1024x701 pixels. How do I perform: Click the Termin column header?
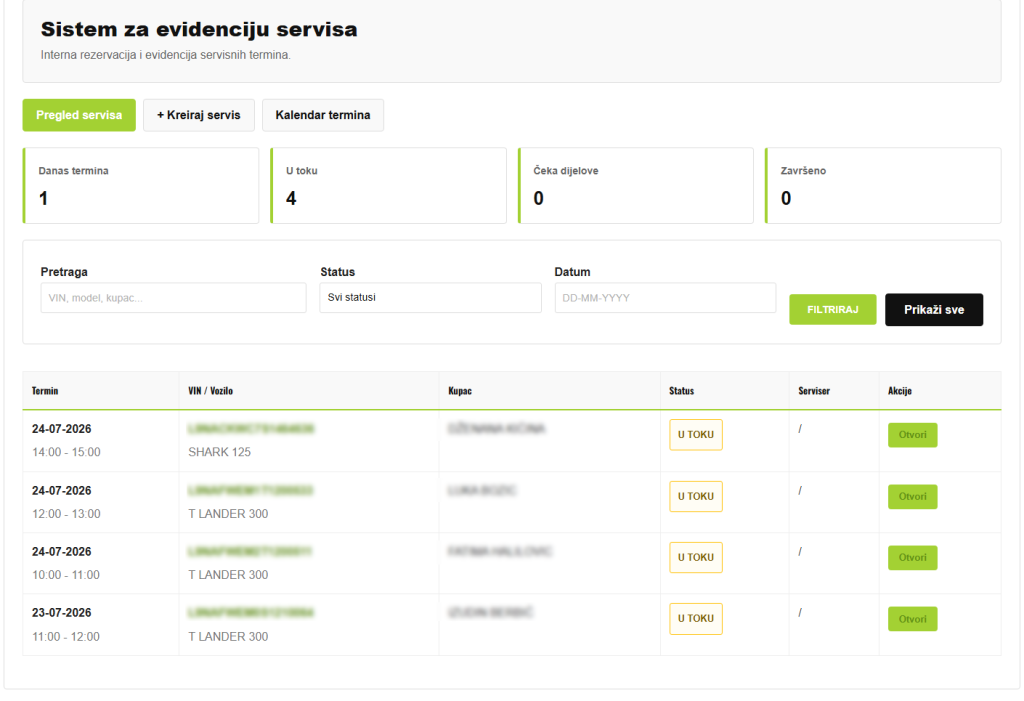(45, 391)
